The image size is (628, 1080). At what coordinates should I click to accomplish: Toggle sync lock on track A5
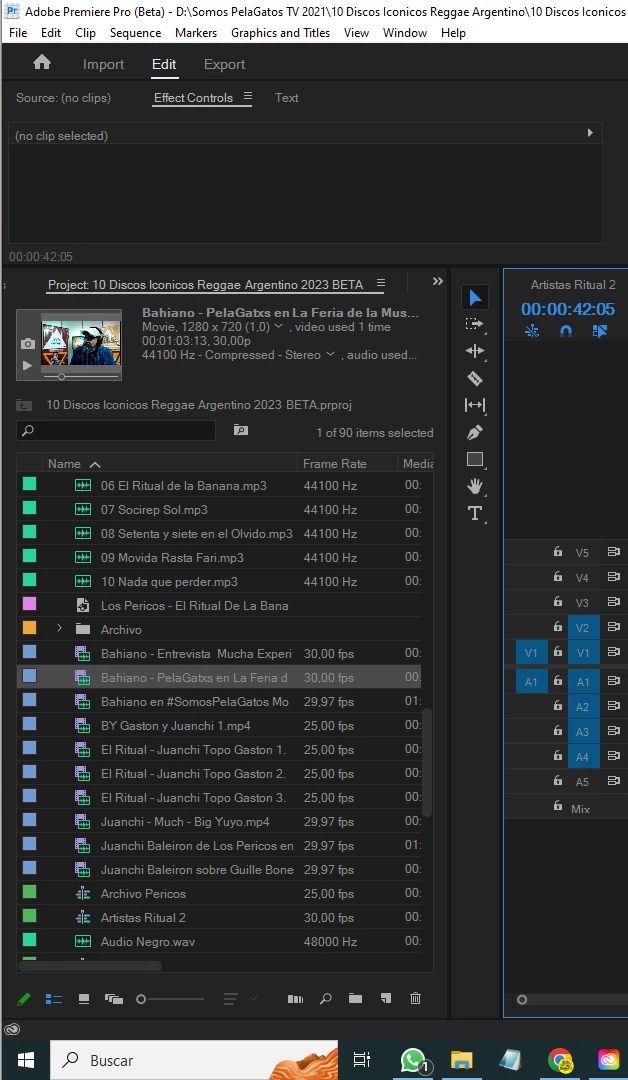pyautogui.click(x=613, y=781)
